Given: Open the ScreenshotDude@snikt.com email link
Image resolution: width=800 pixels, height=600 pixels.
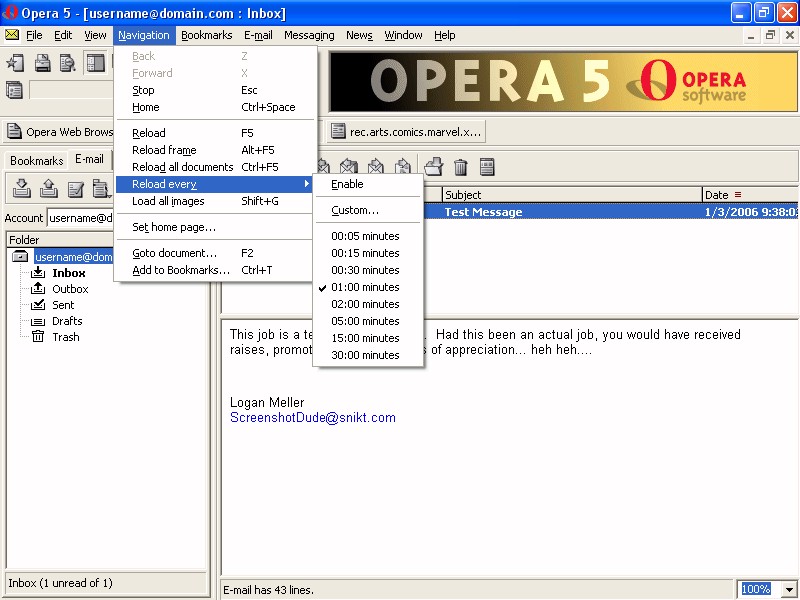Looking at the screenshot, I should pyautogui.click(x=313, y=417).
